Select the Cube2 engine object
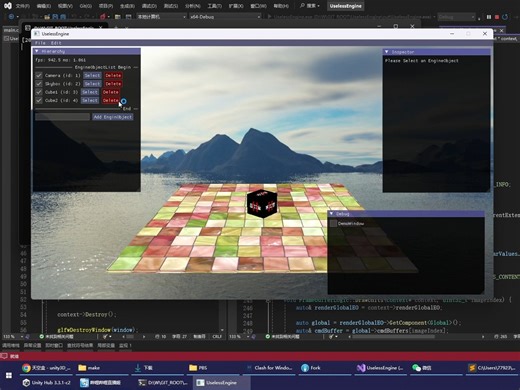The height and width of the screenshot is (390, 520). tap(90, 100)
